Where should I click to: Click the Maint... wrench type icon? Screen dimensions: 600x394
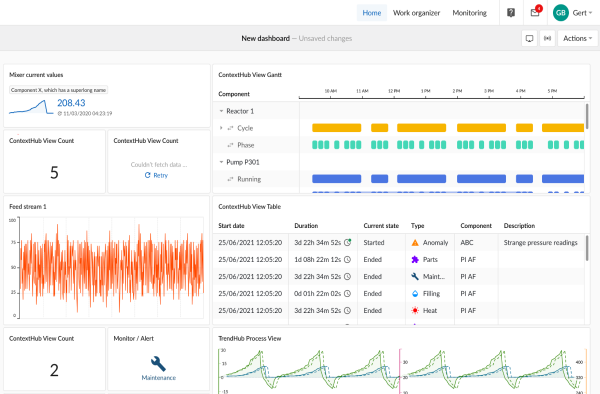(x=415, y=276)
